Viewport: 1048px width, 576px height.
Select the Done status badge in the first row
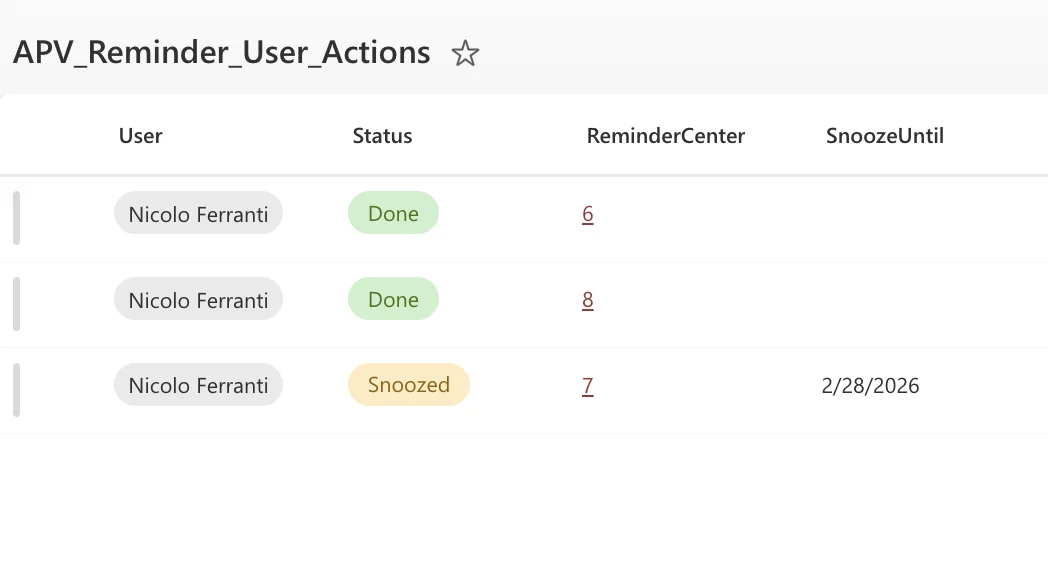click(x=393, y=213)
